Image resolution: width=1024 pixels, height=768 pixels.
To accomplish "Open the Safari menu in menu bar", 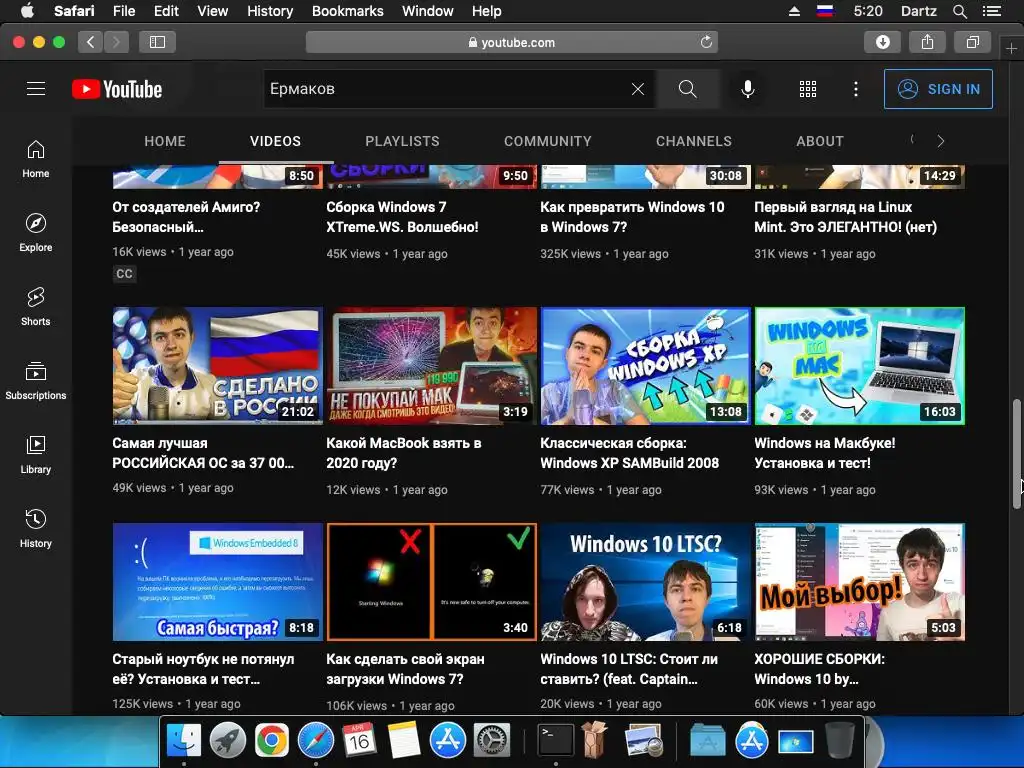I will 74,11.
